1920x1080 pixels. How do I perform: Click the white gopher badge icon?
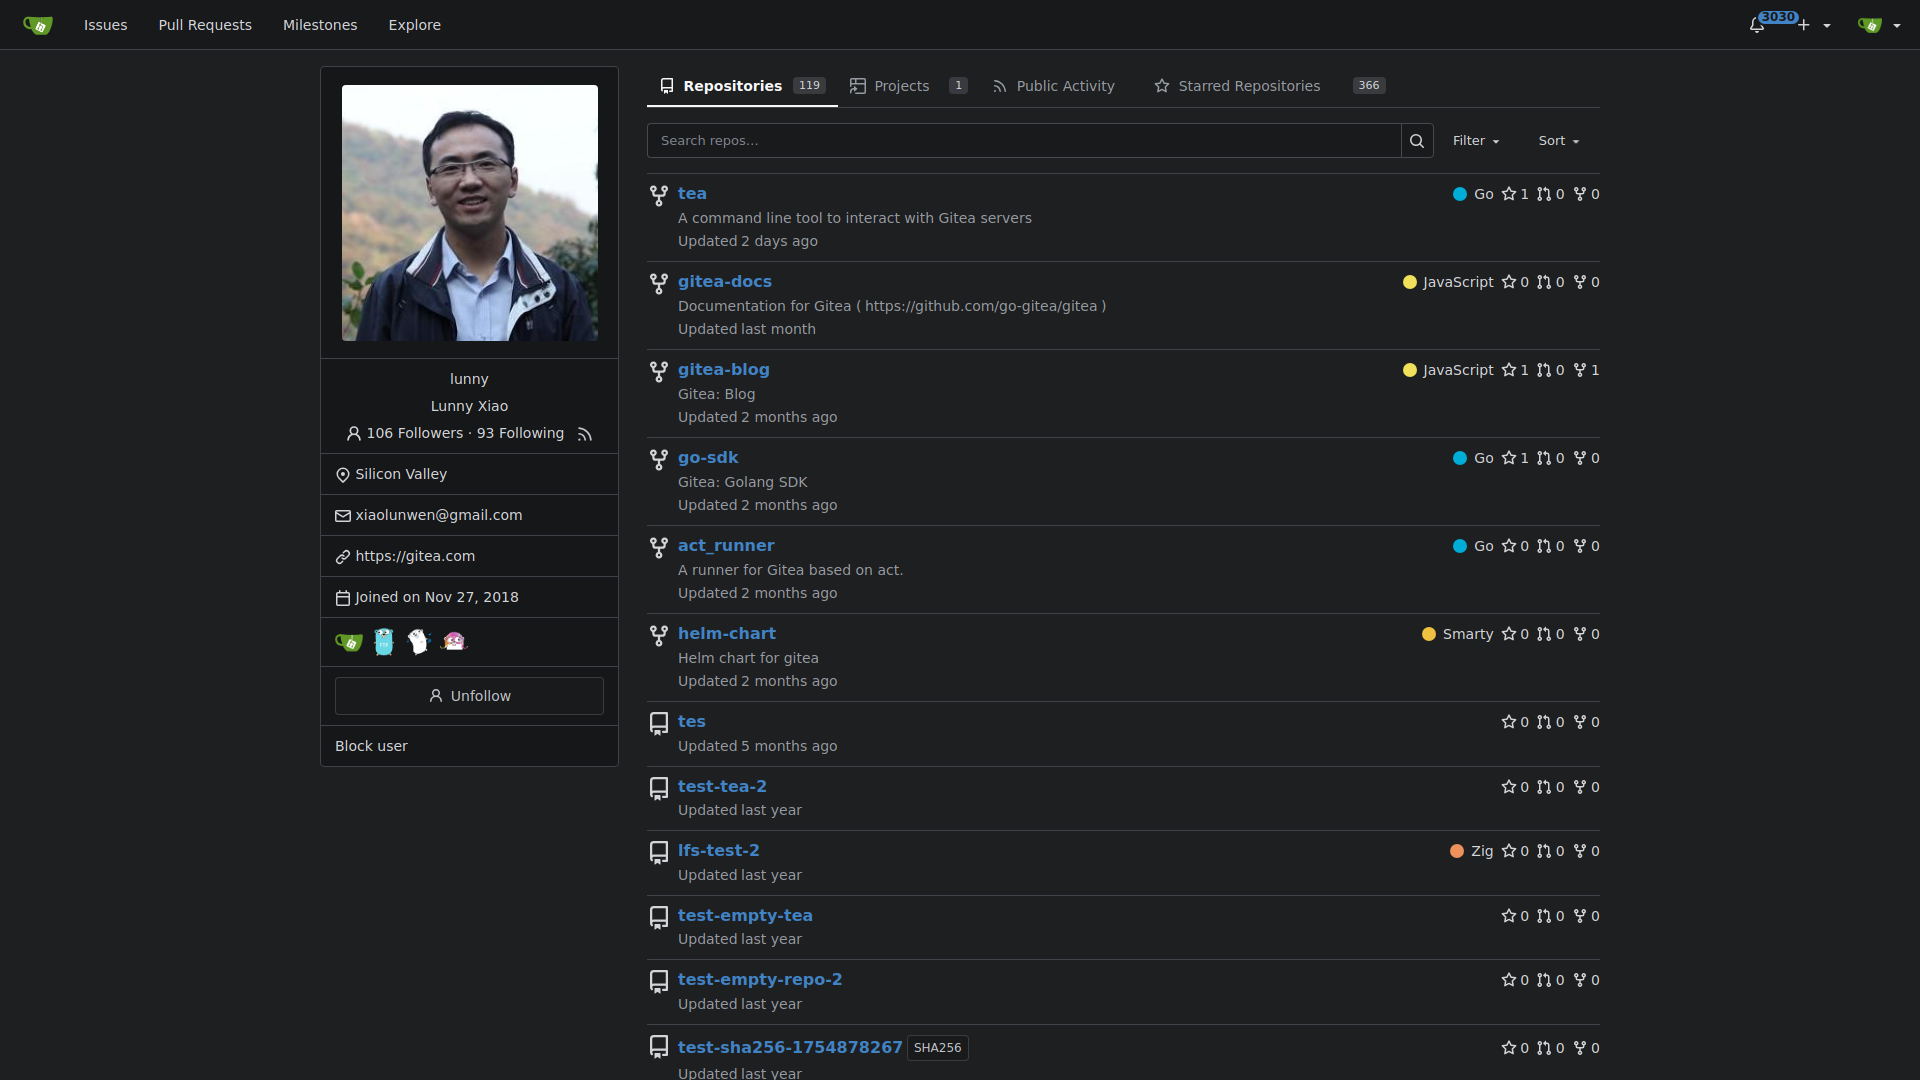419,642
